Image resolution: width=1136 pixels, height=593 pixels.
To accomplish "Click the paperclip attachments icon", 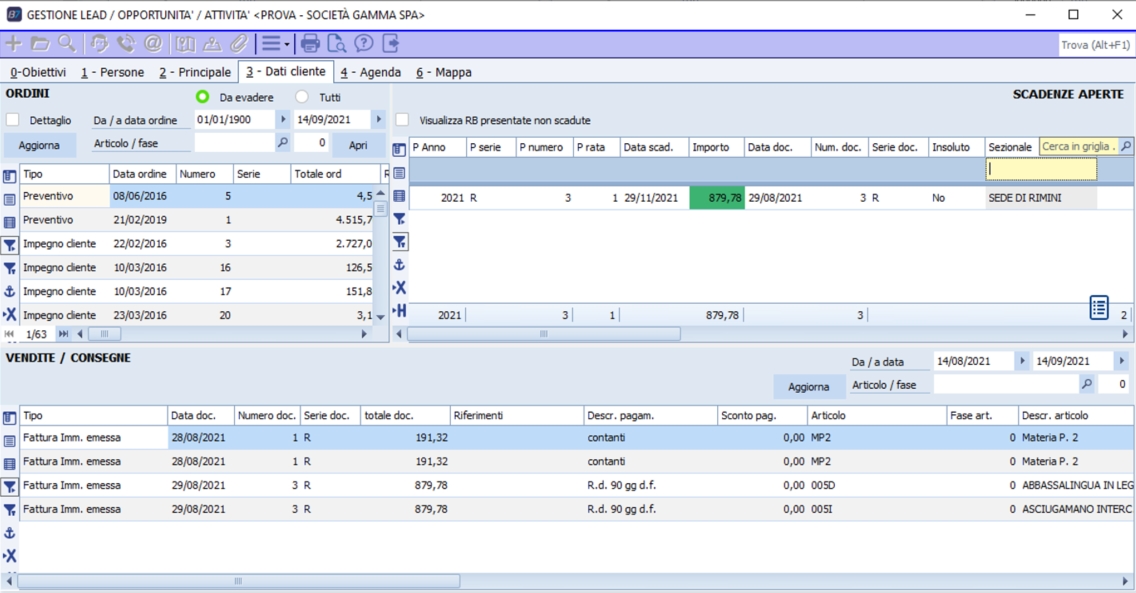I will 238,43.
